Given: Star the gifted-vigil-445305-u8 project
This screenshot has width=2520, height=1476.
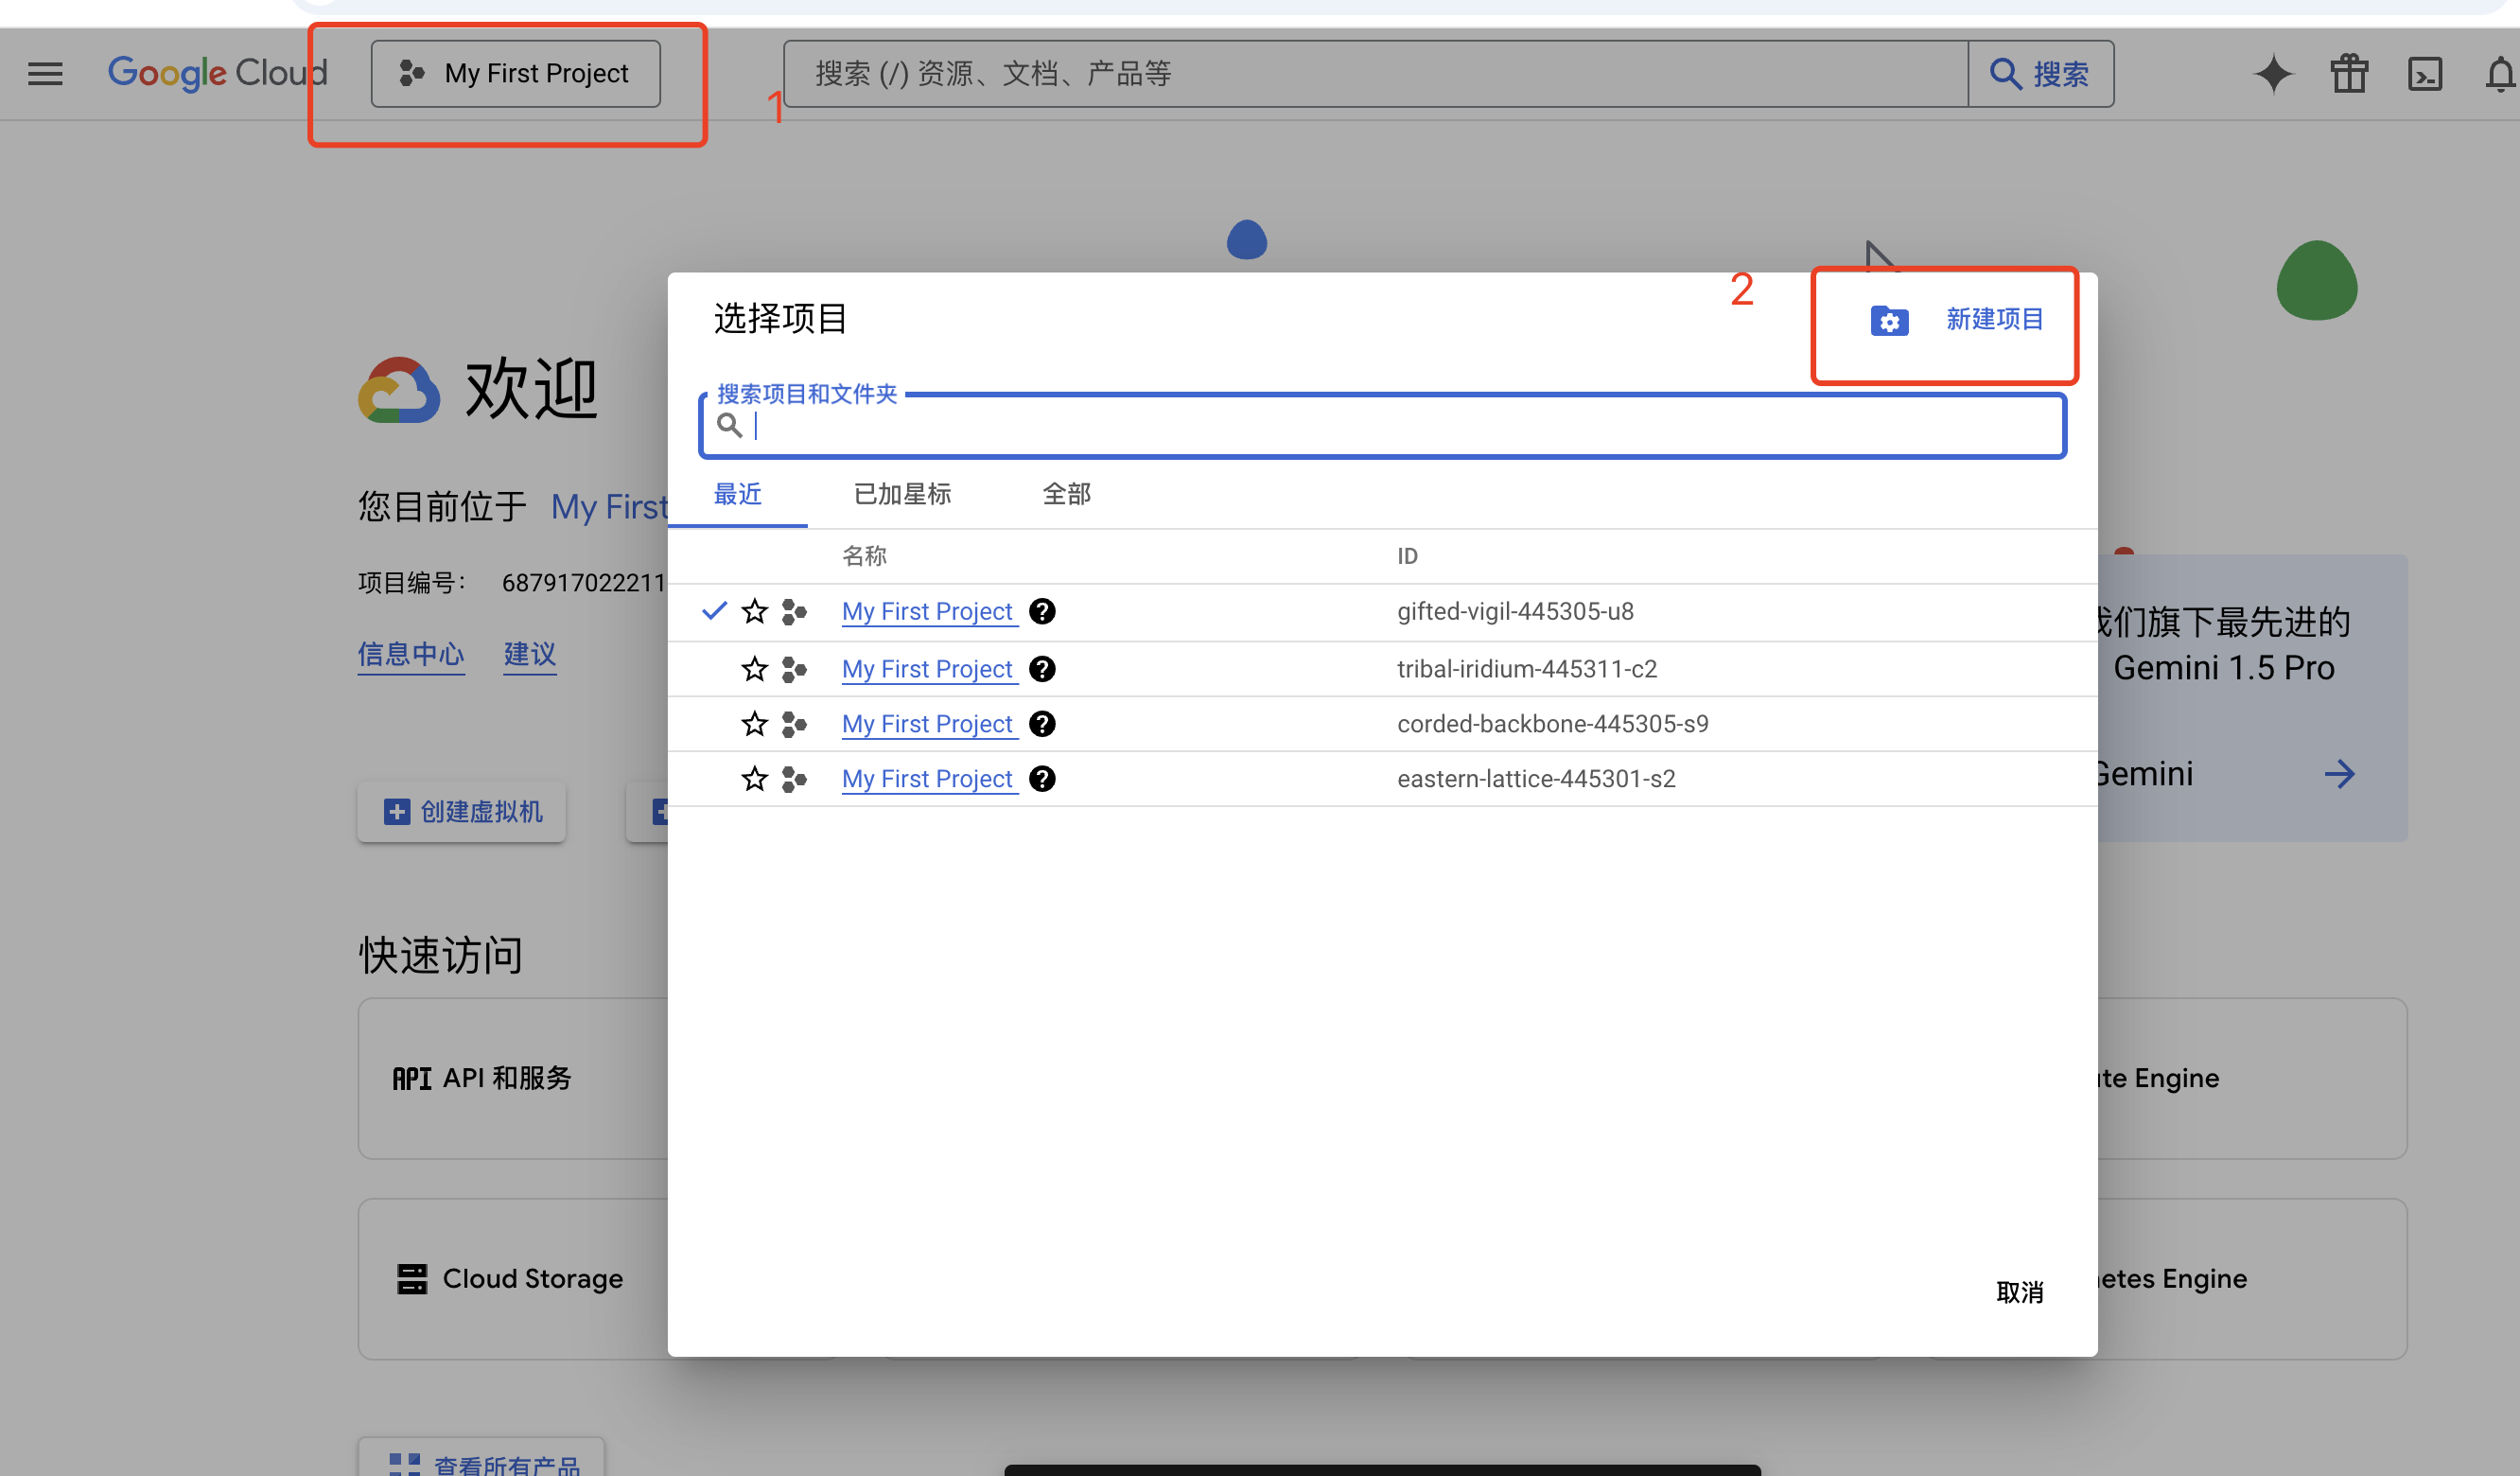Looking at the screenshot, I should coord(755,611).
